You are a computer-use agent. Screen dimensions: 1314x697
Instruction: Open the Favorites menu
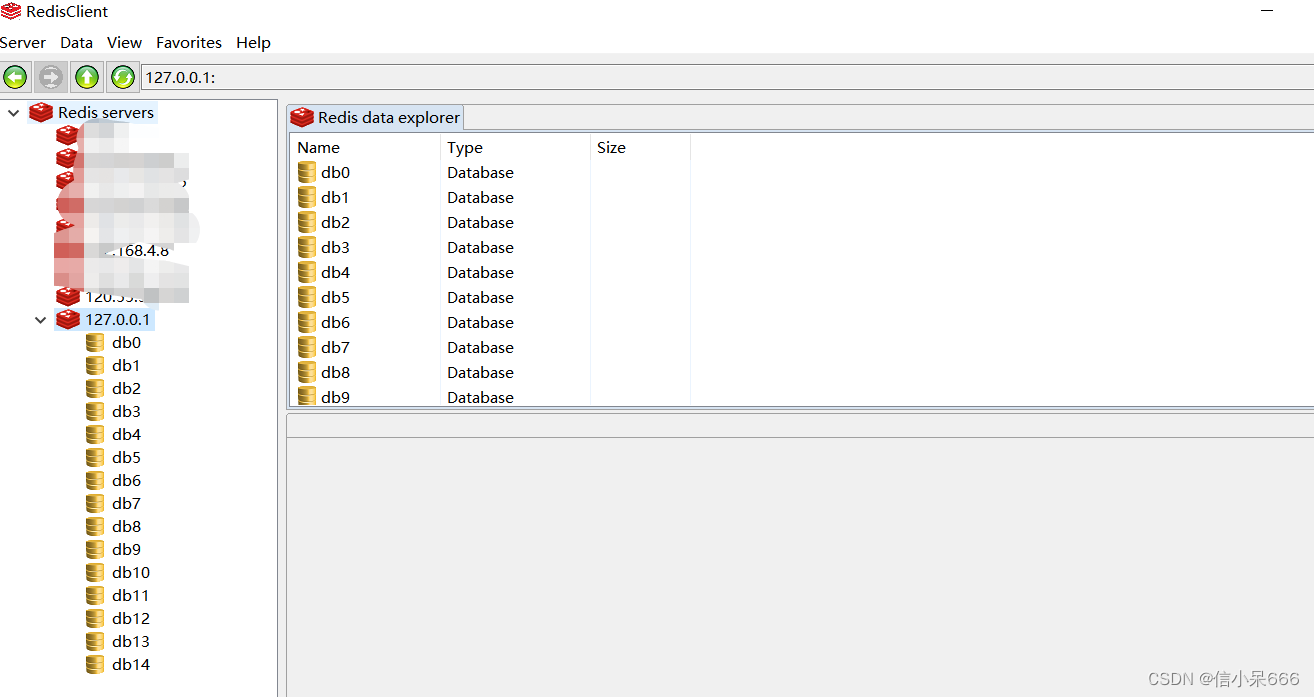(189, 42)
